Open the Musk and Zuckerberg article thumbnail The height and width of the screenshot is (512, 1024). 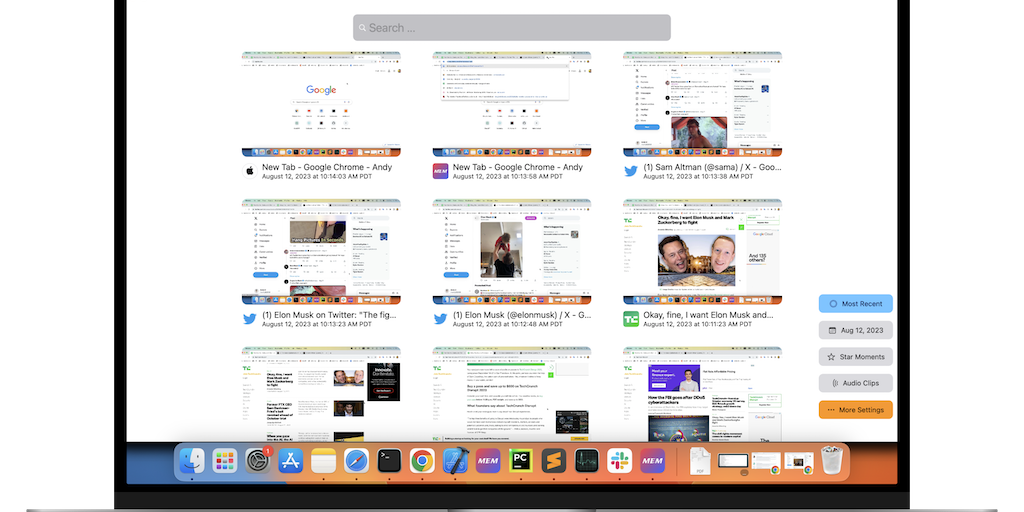click(x=701, y=251)
